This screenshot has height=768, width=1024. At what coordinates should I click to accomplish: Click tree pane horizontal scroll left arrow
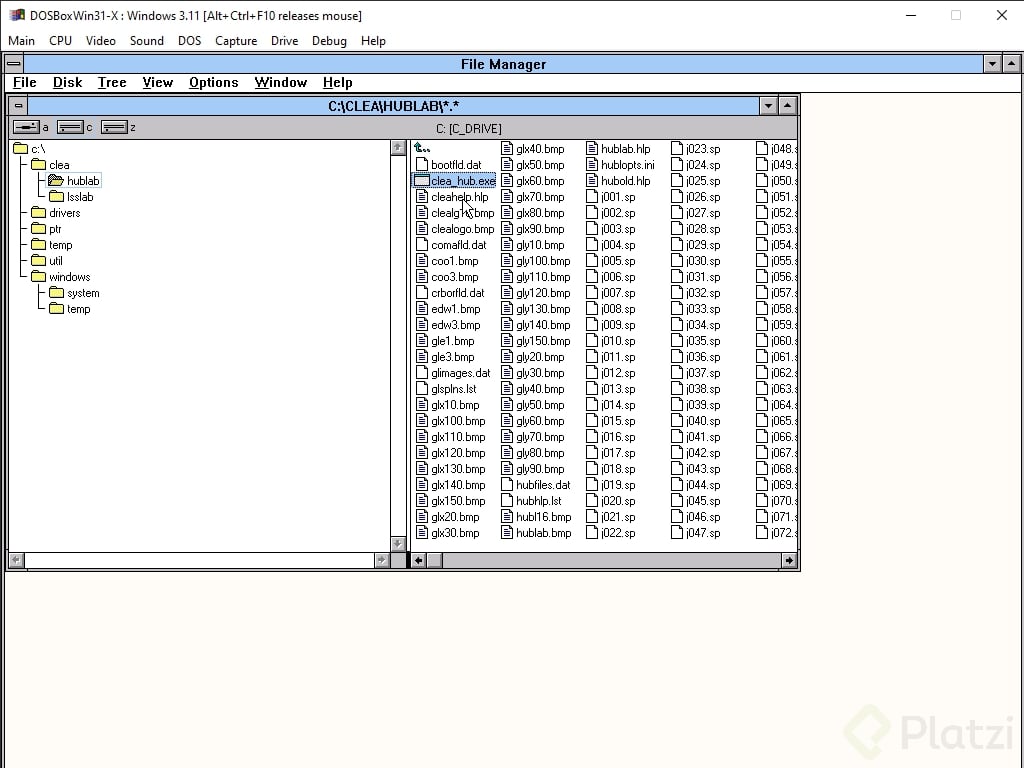point(16,560)
